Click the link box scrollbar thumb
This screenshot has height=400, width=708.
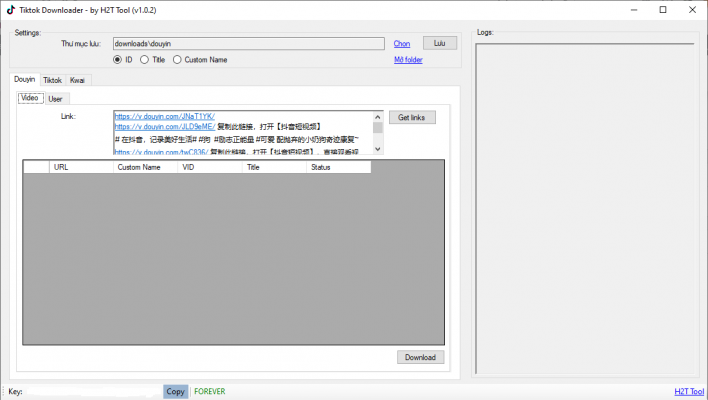[378, 128]
